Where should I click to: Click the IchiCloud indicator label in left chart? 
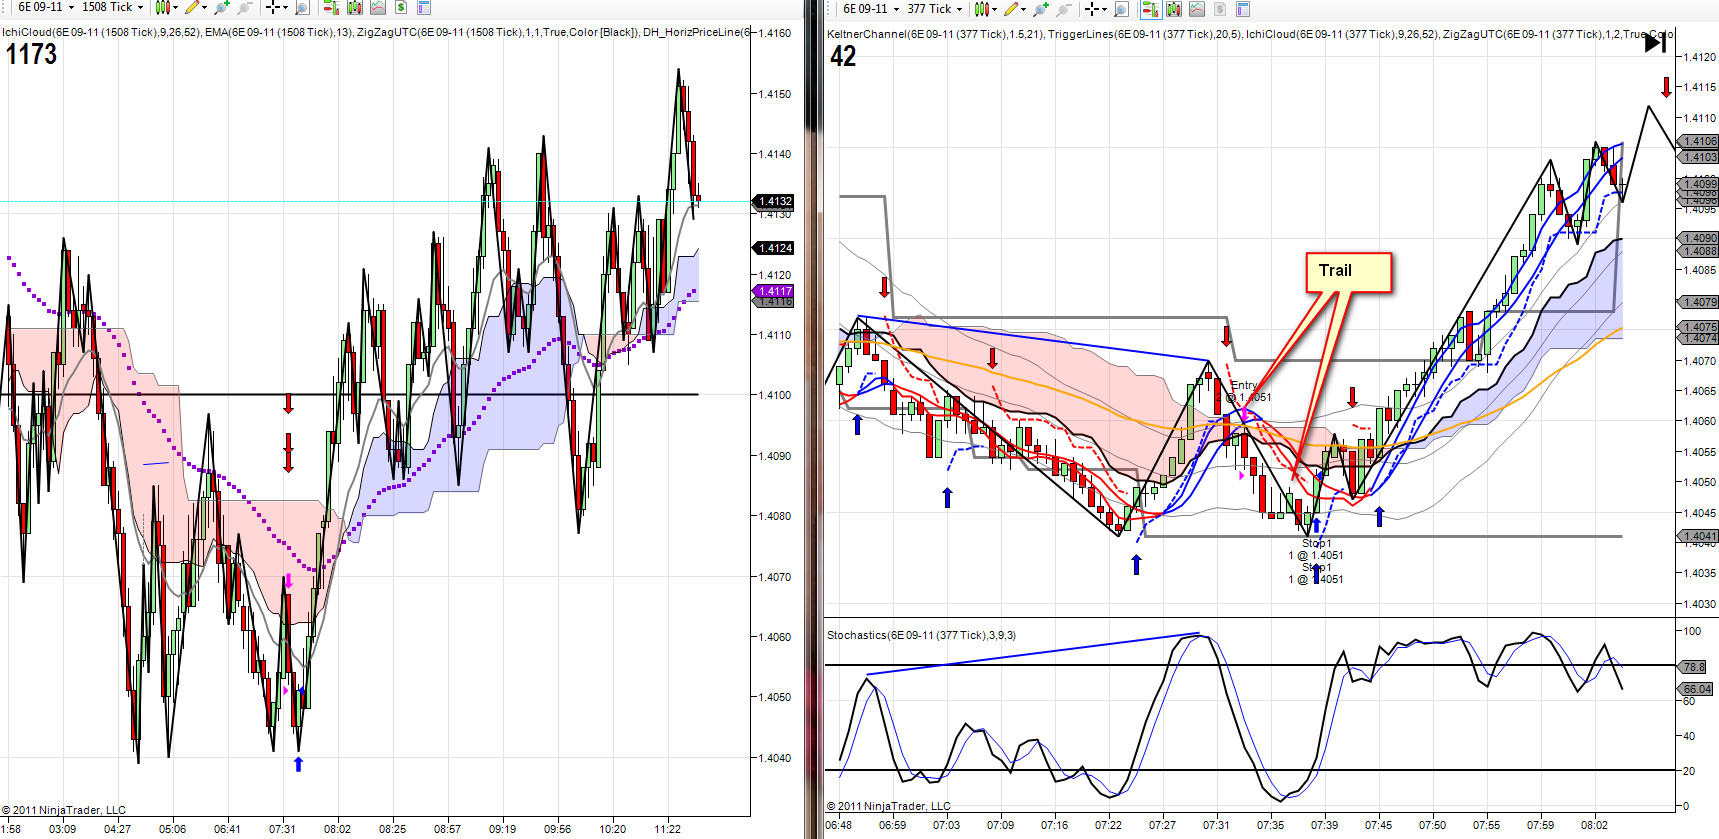[101, 32]
